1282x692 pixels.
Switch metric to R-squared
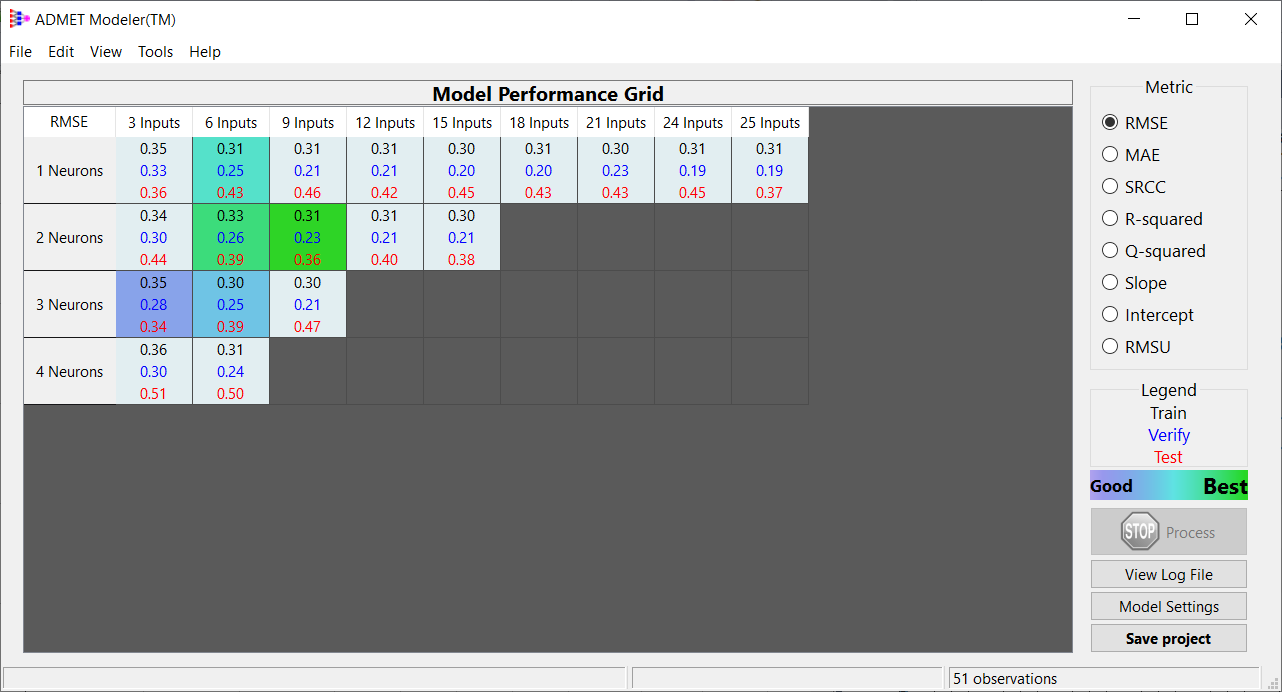[x=1110, y=219]
